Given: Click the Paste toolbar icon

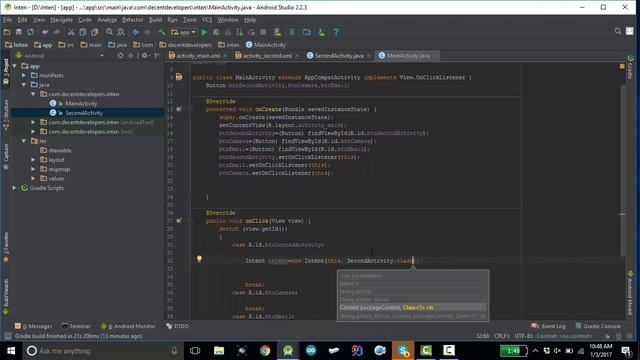Looking at the screenshot, I should point(95,32).
